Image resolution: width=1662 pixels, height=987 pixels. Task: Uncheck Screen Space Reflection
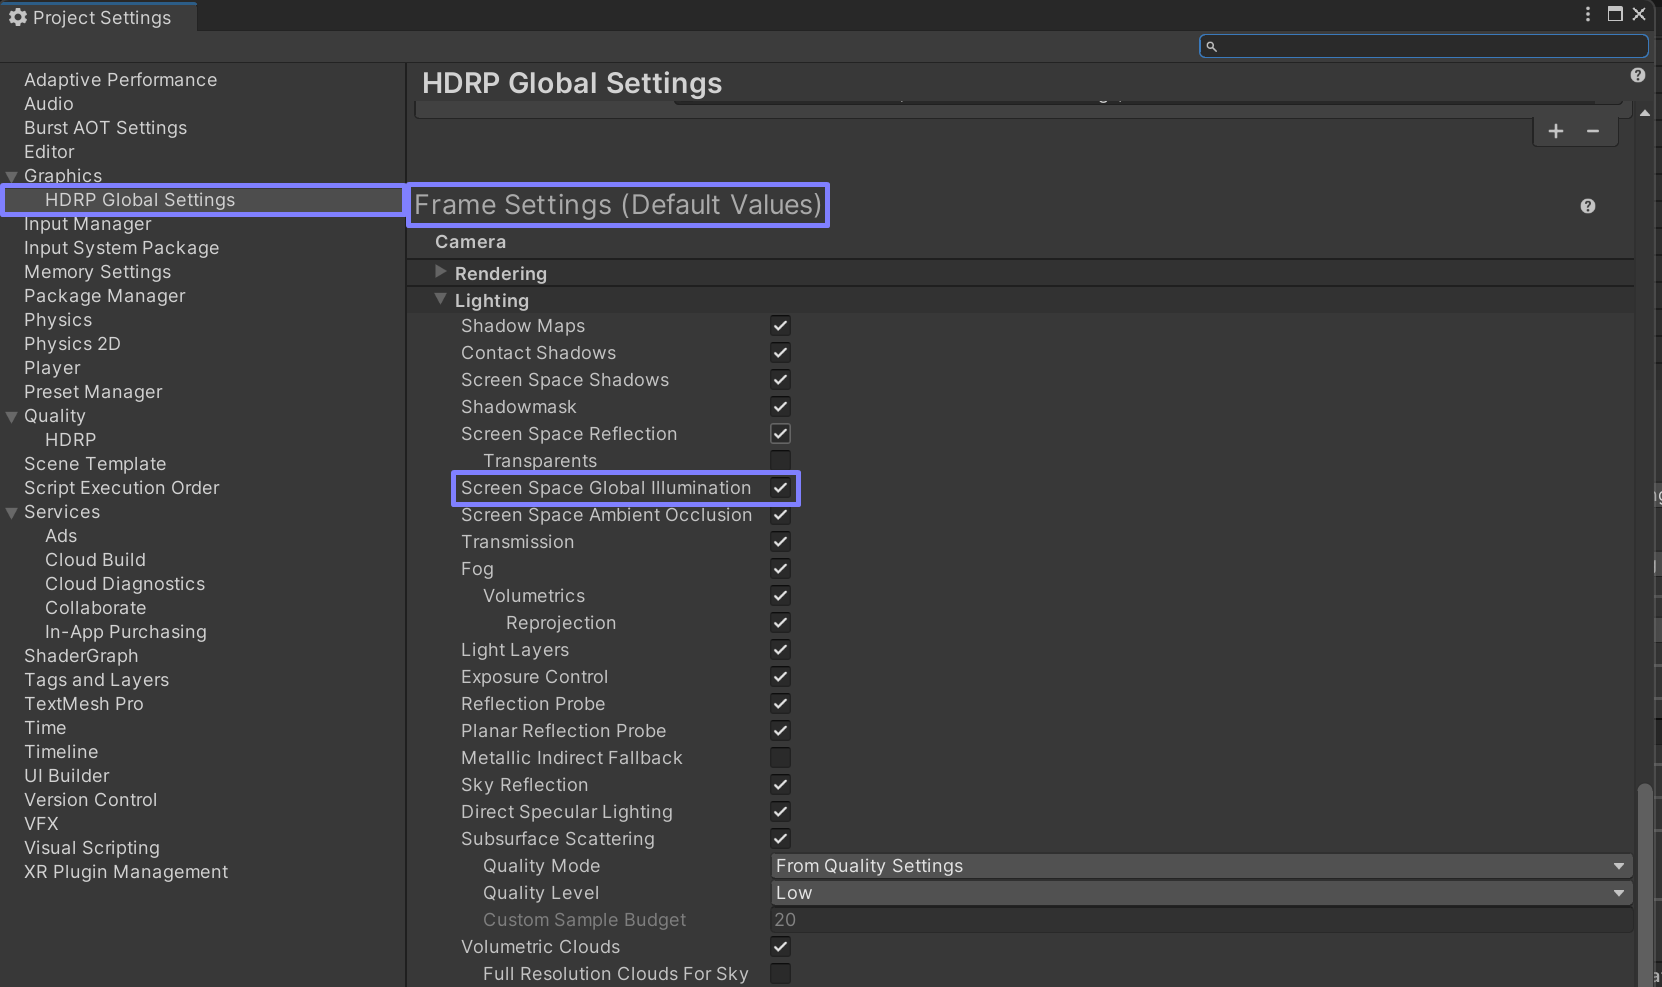point(780,434)
